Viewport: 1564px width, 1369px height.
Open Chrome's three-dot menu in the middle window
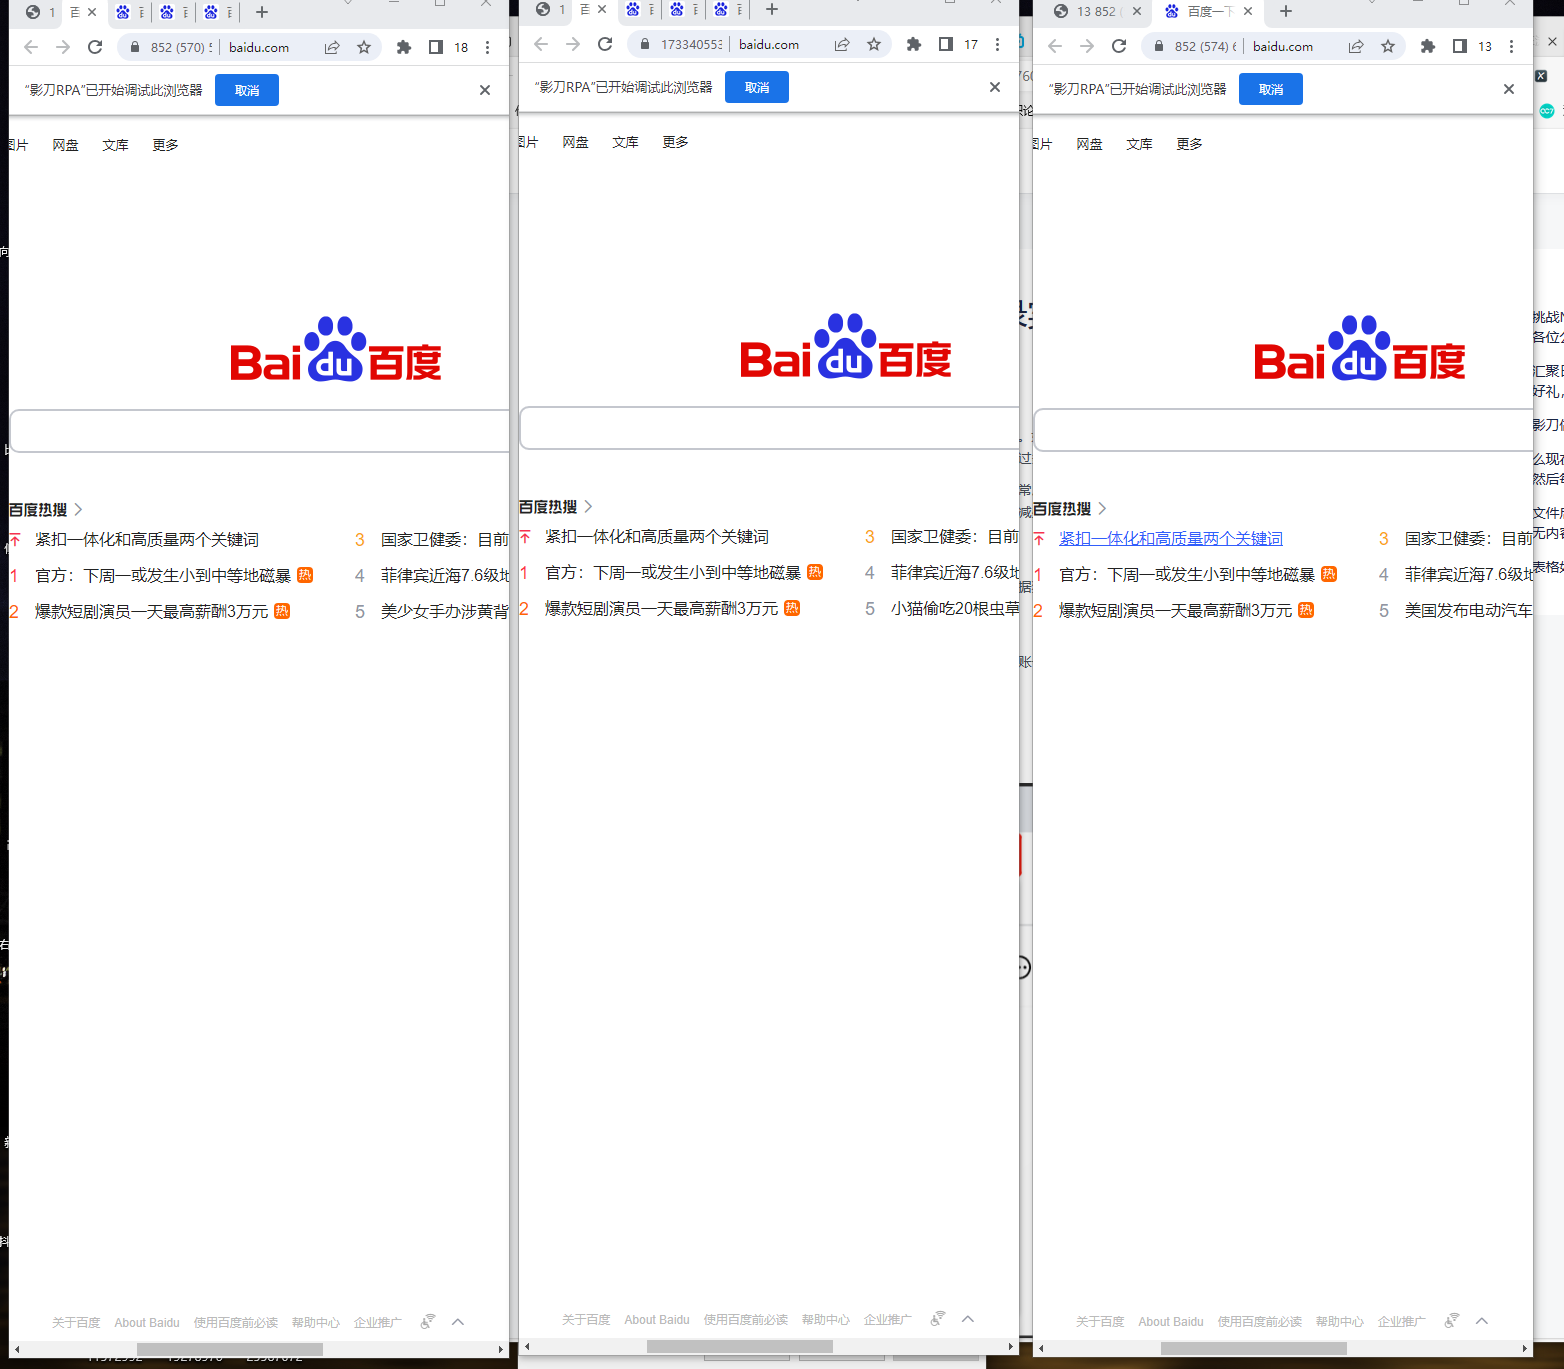pos(997,44)
